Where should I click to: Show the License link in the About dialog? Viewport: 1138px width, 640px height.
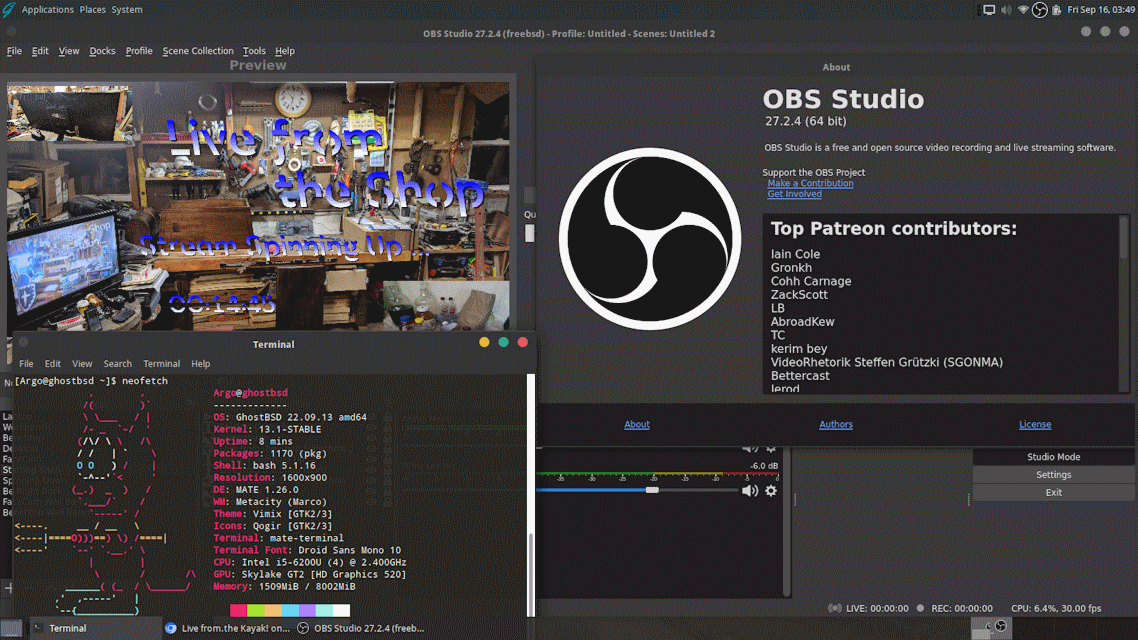point(1035,424)
